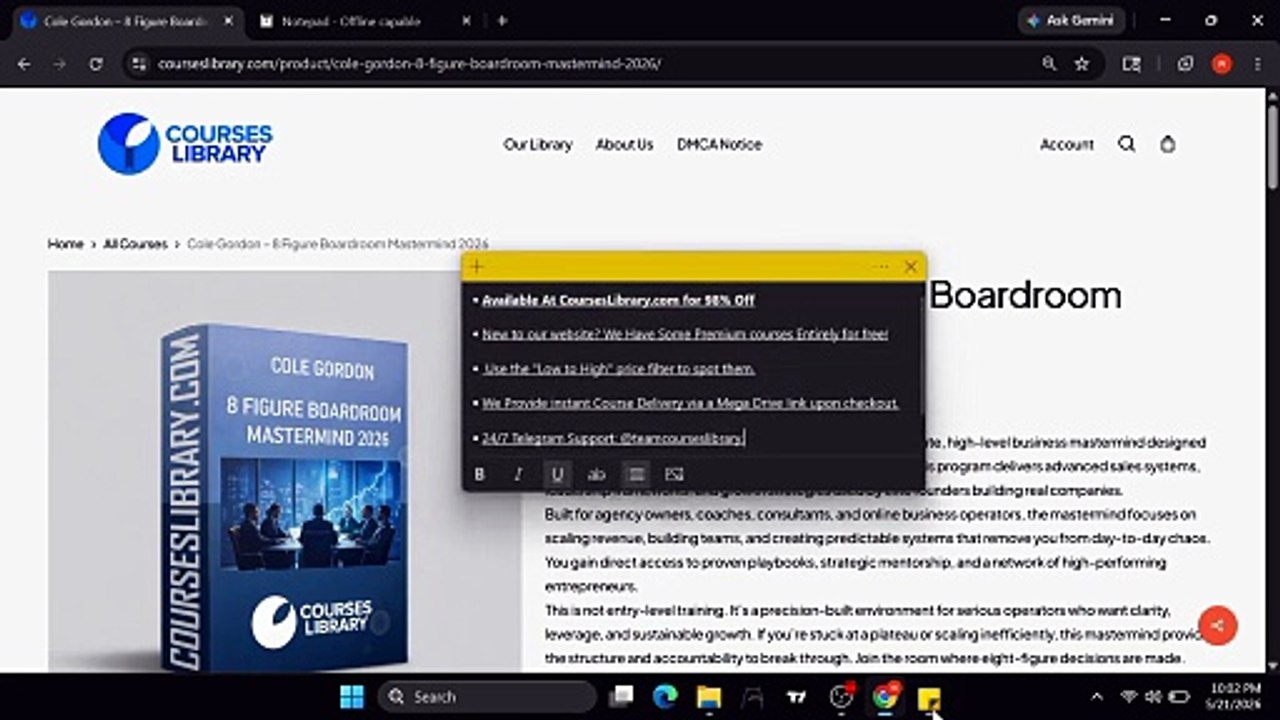This screenshot has height=720, width=1280.
Task: Navigate to Home breadcrumb
Action: [x=65, y=244]
